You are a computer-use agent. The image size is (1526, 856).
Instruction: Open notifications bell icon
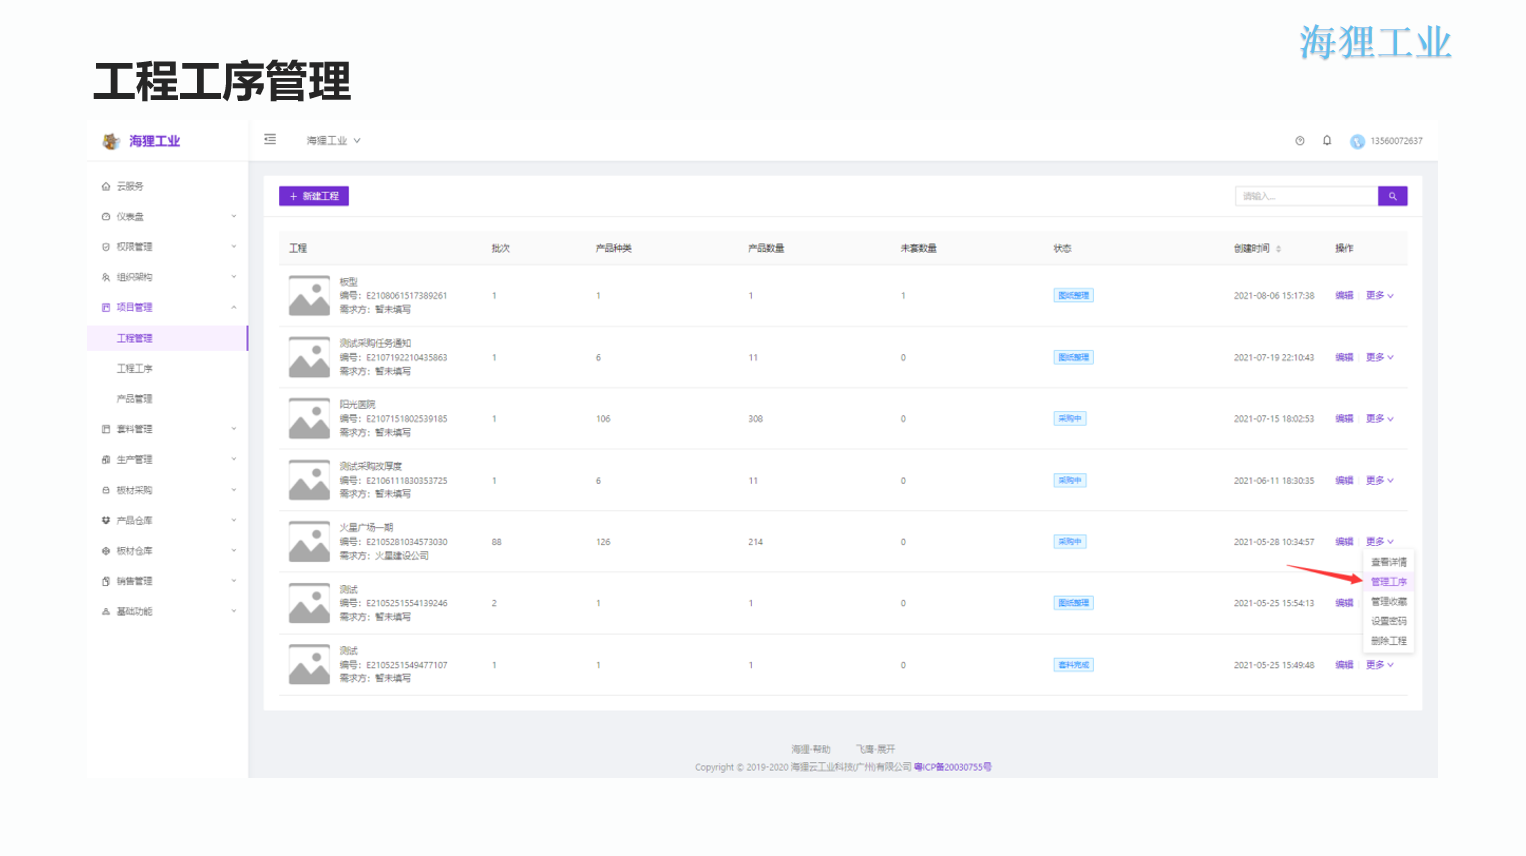click(1327, 141)
